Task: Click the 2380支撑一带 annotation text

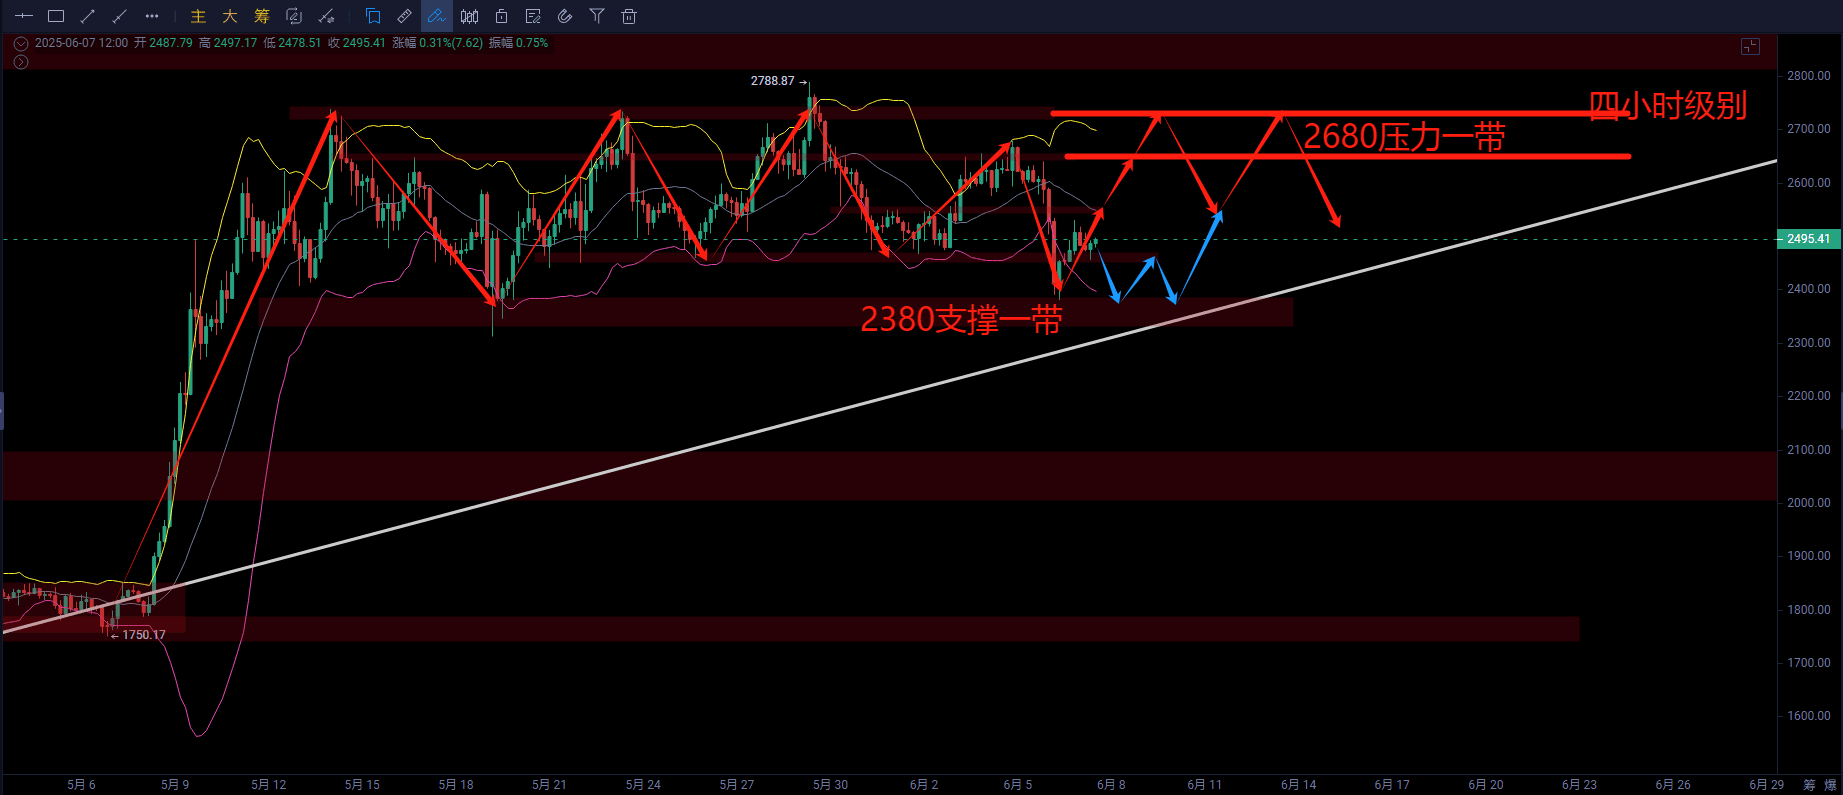Action: pyautogui.click(x=961, y=320)
